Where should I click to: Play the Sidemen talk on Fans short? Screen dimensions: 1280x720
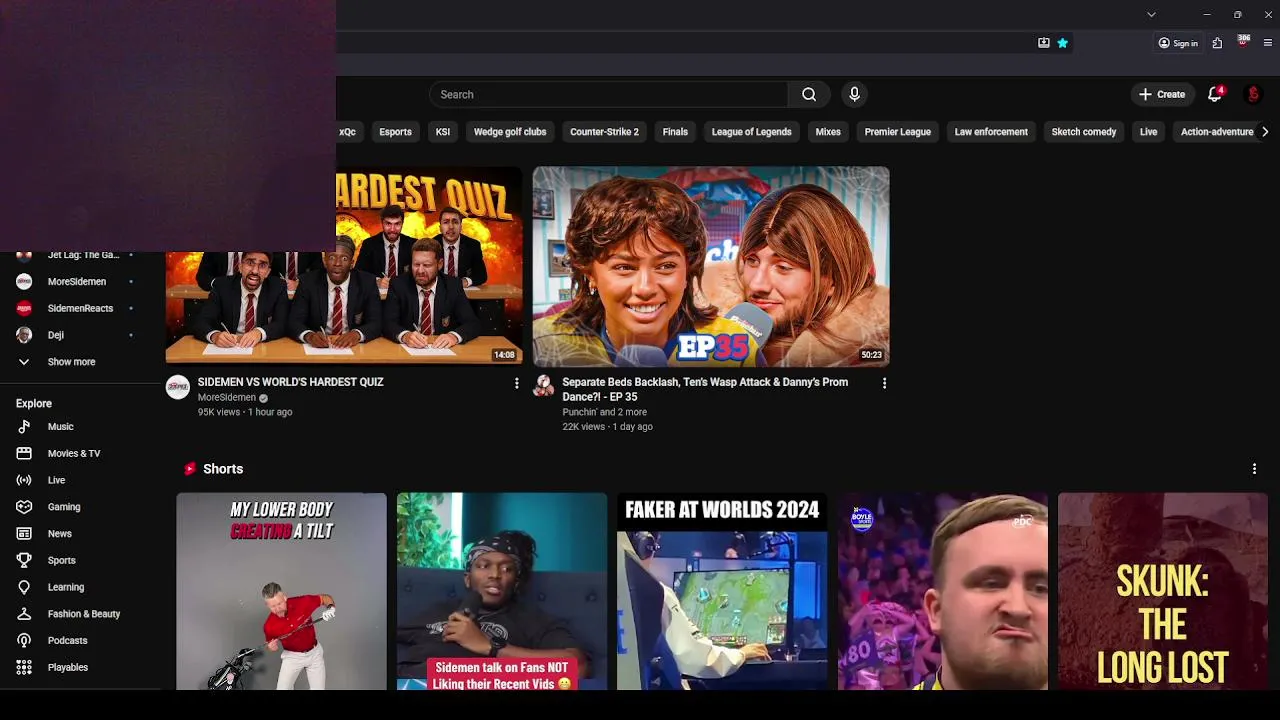[502, 591]
